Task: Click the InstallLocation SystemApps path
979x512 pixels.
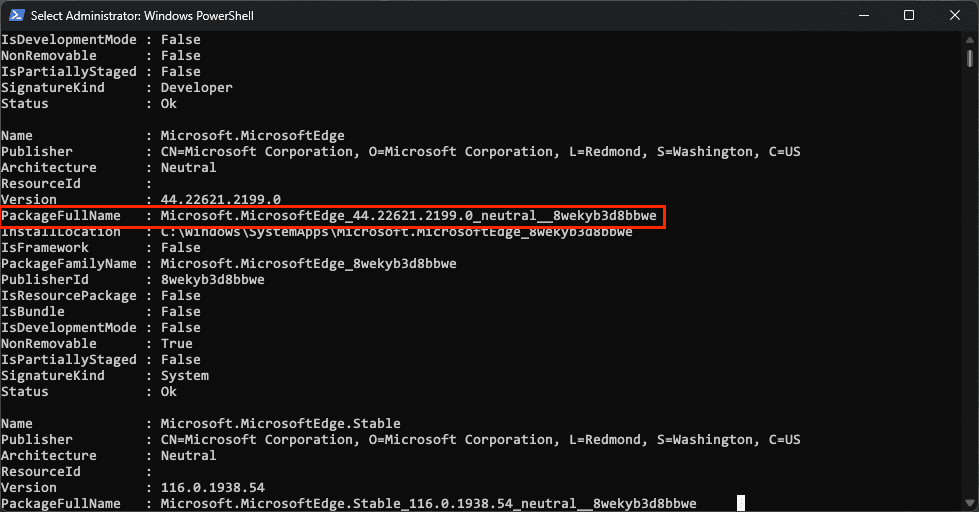Action: pyautogui.click(x=396, y=232)
